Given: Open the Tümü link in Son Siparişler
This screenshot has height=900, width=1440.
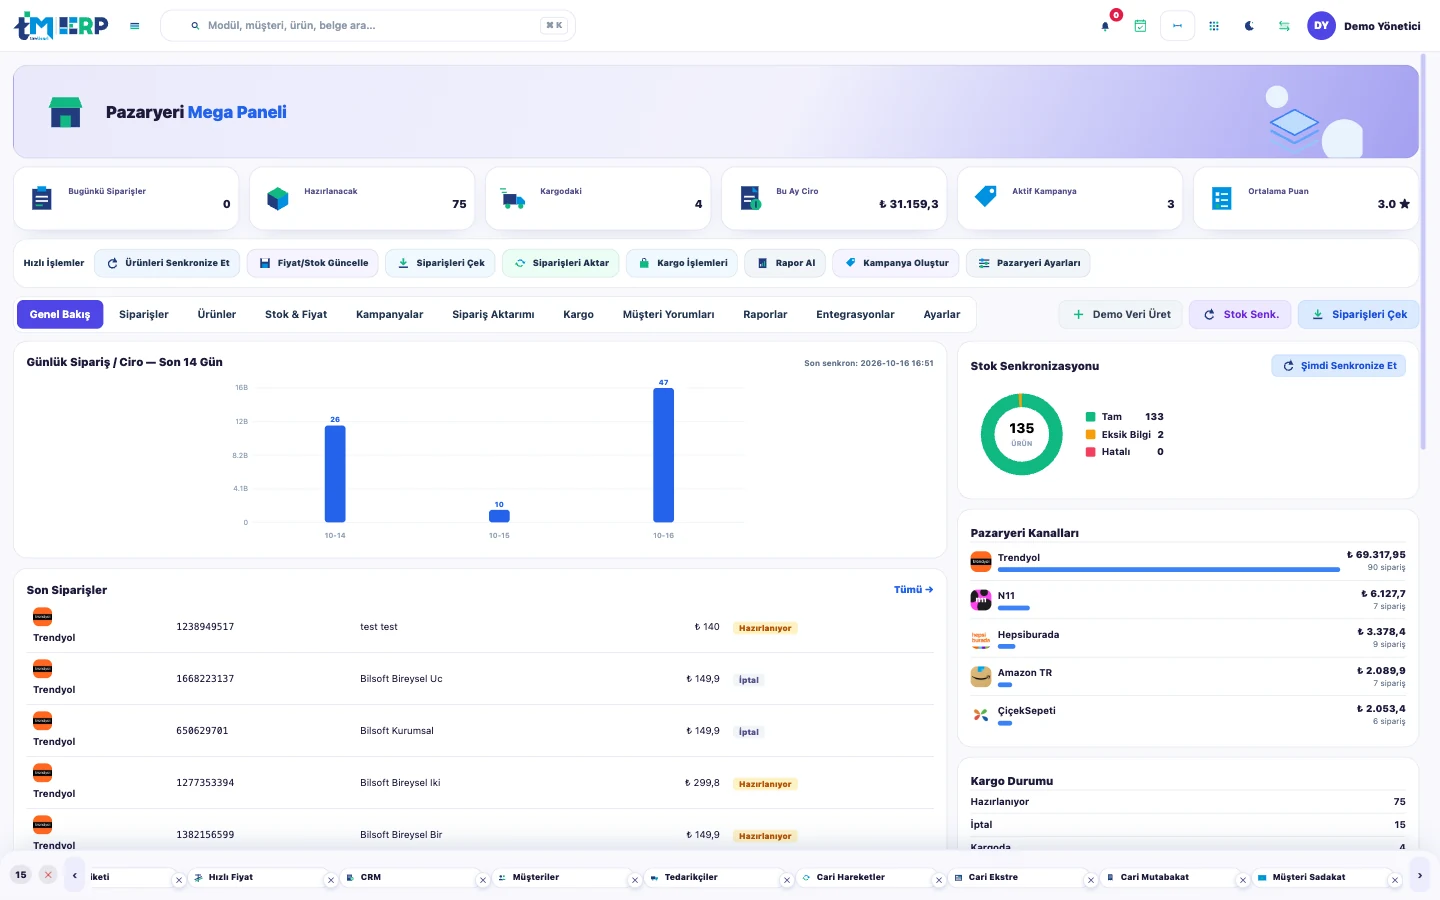Looking at the screenshot, I should [913, 590].
